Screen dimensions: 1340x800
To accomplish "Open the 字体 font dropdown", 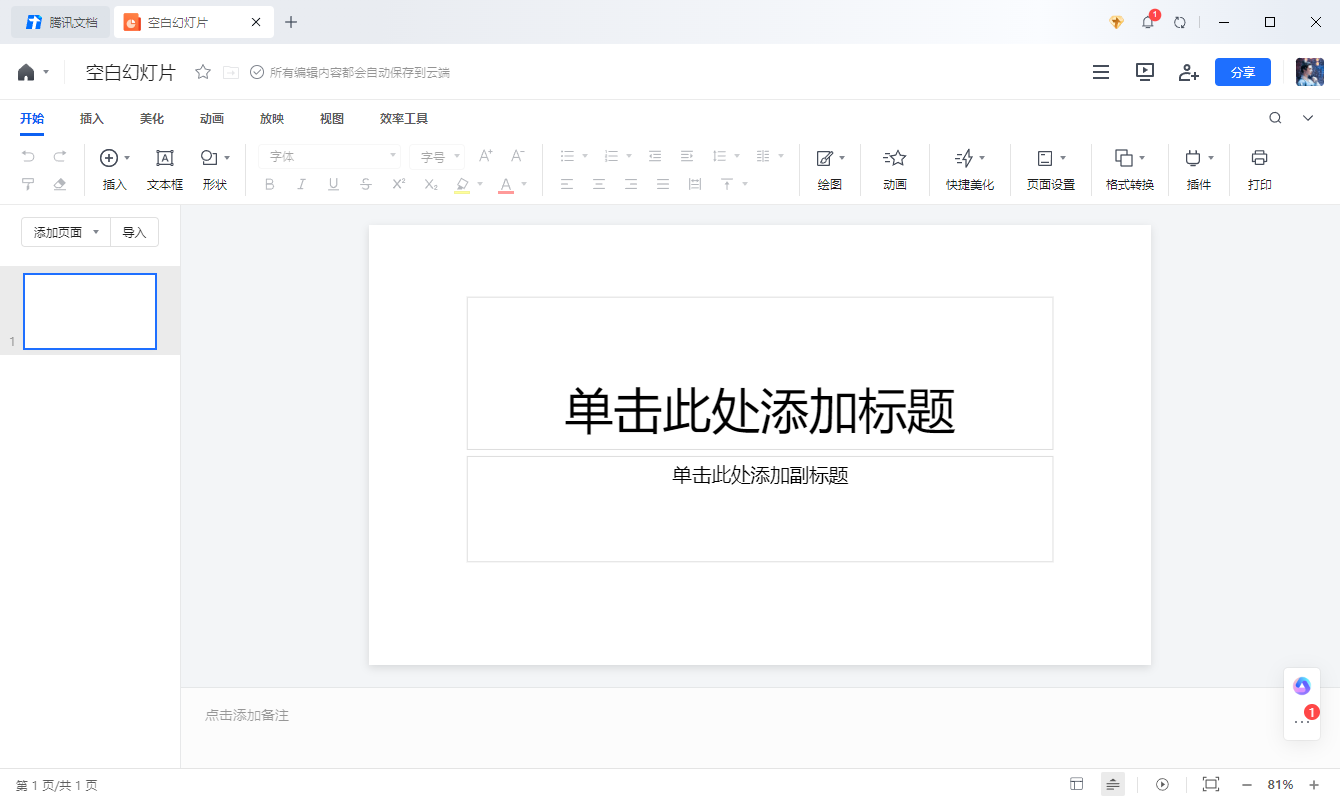I will click(x=328, y=156).
